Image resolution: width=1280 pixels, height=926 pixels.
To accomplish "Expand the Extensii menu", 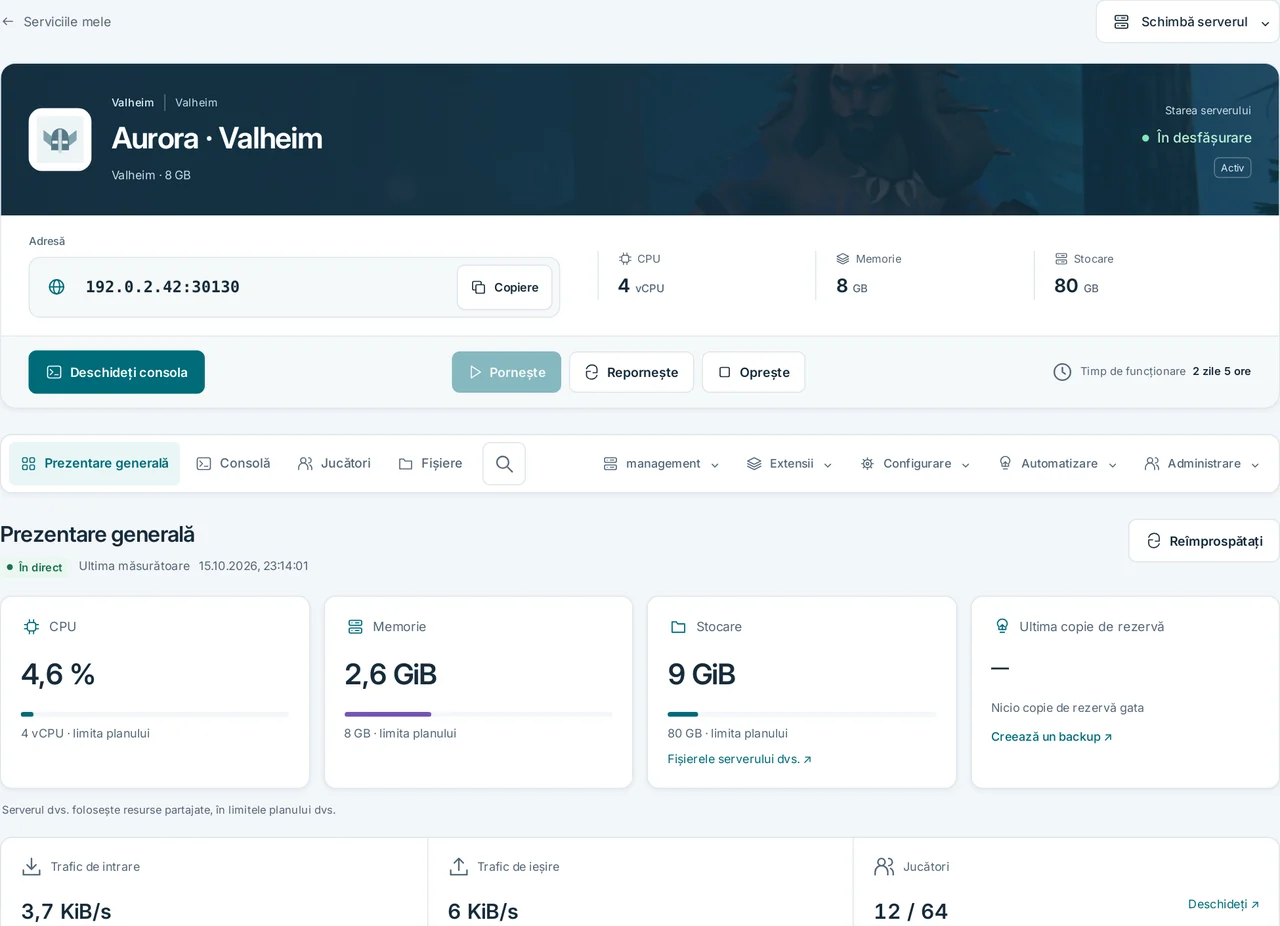I will click(790, 464).
